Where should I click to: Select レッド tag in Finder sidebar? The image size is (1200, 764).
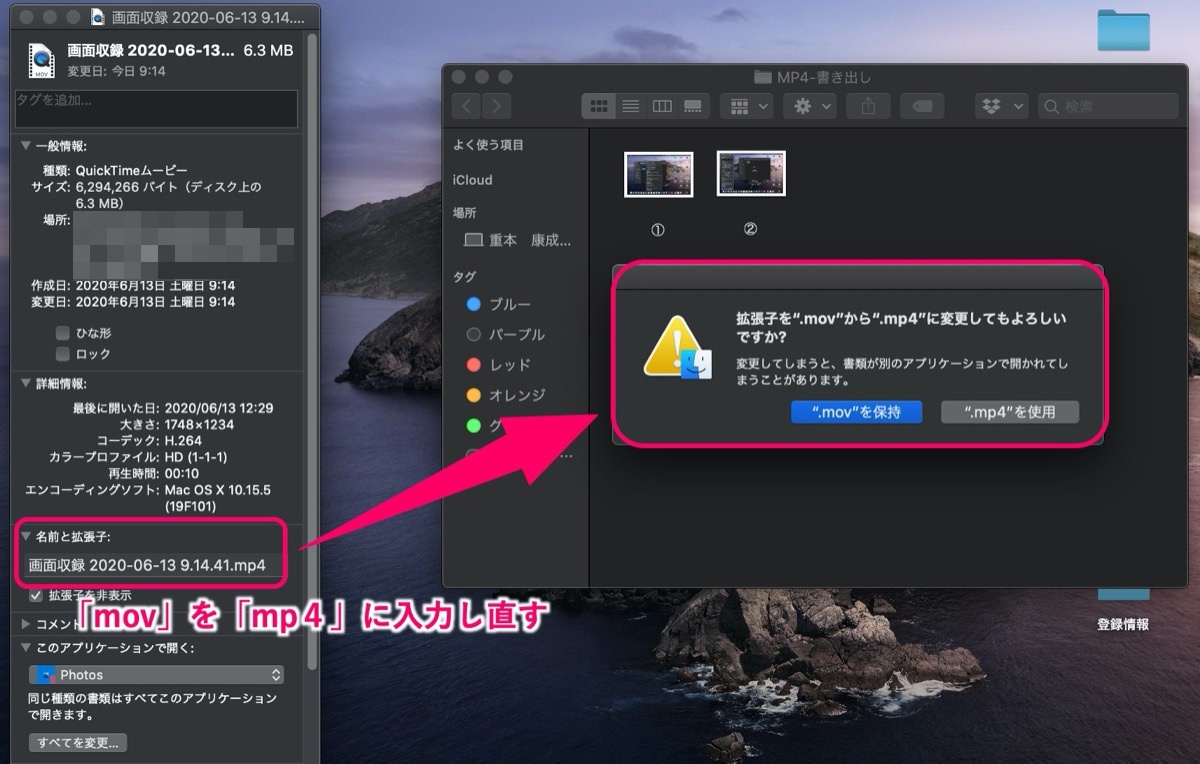pyautogui.click(x=499, y=365)
